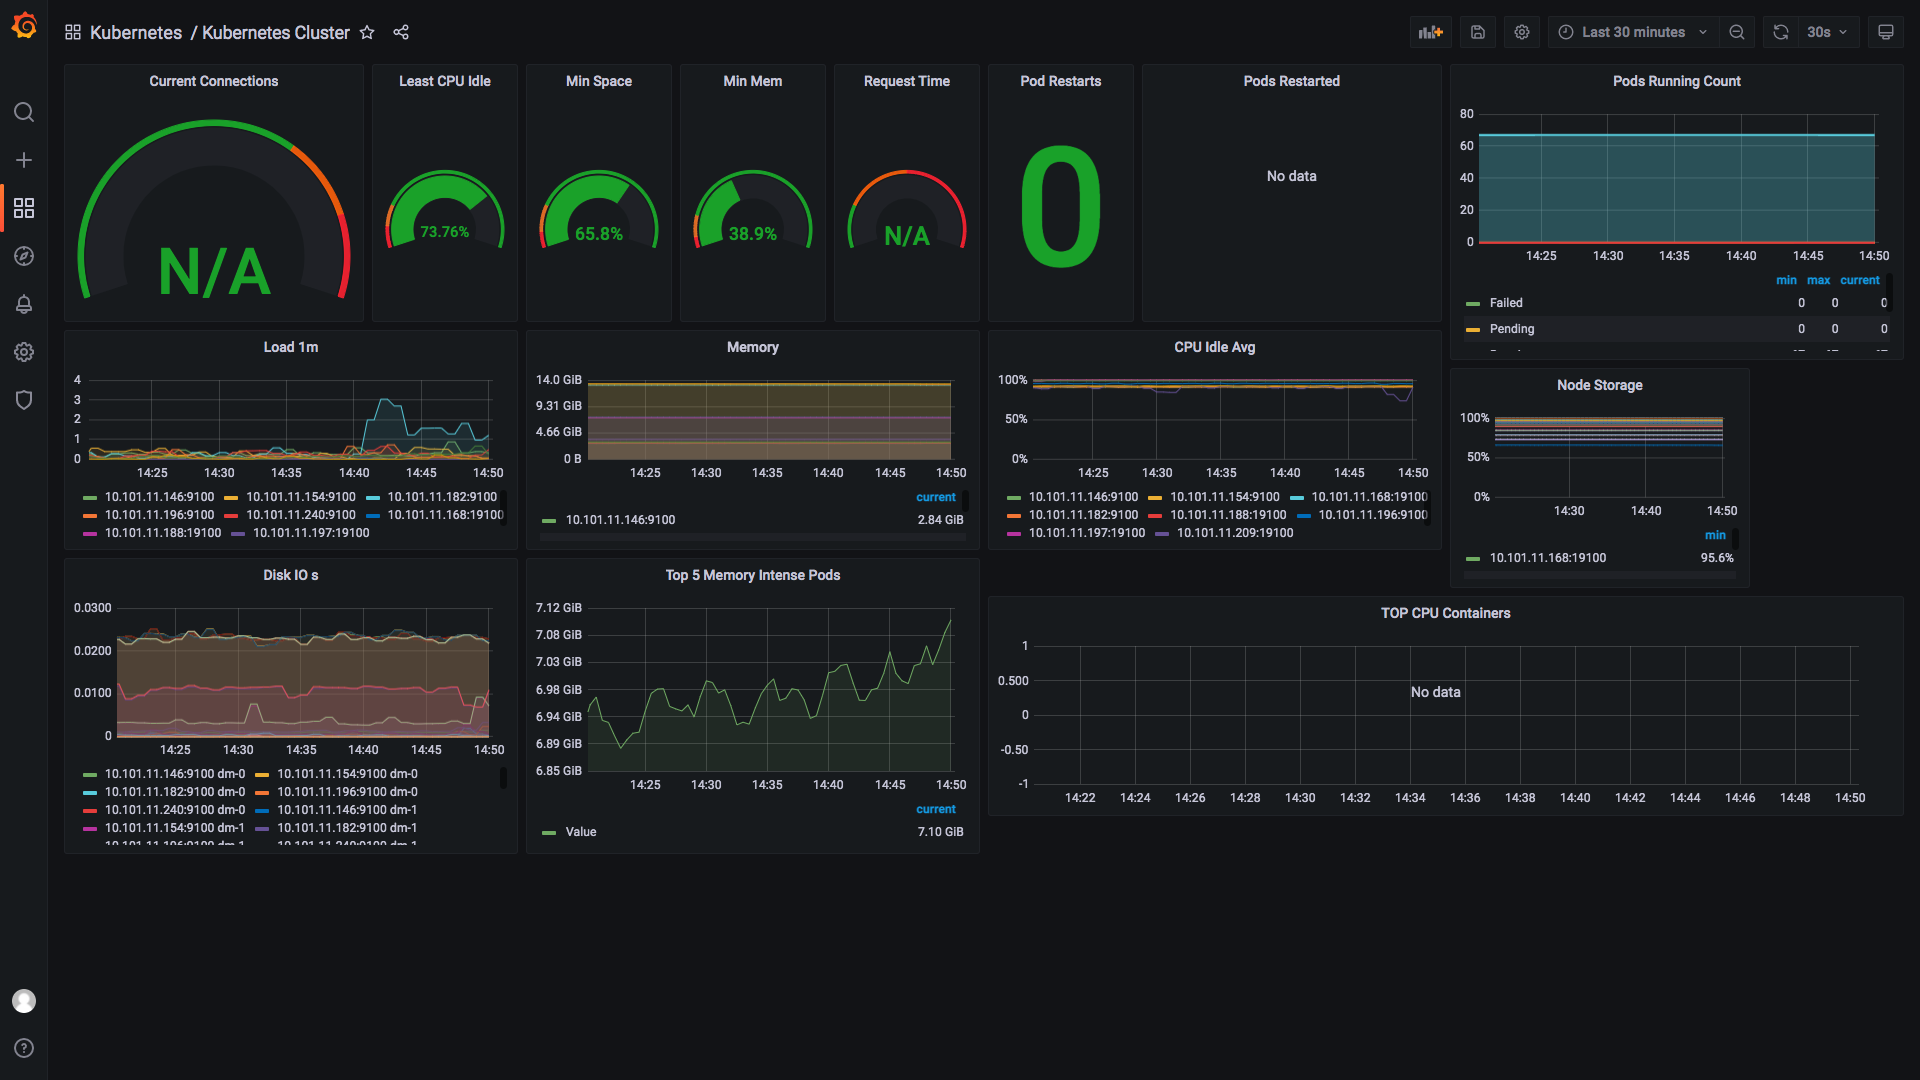Open Server Admin shield icon
The height and width of the screenshot is (1080, 1920).
pyautogui.click(x=24, y=400)
